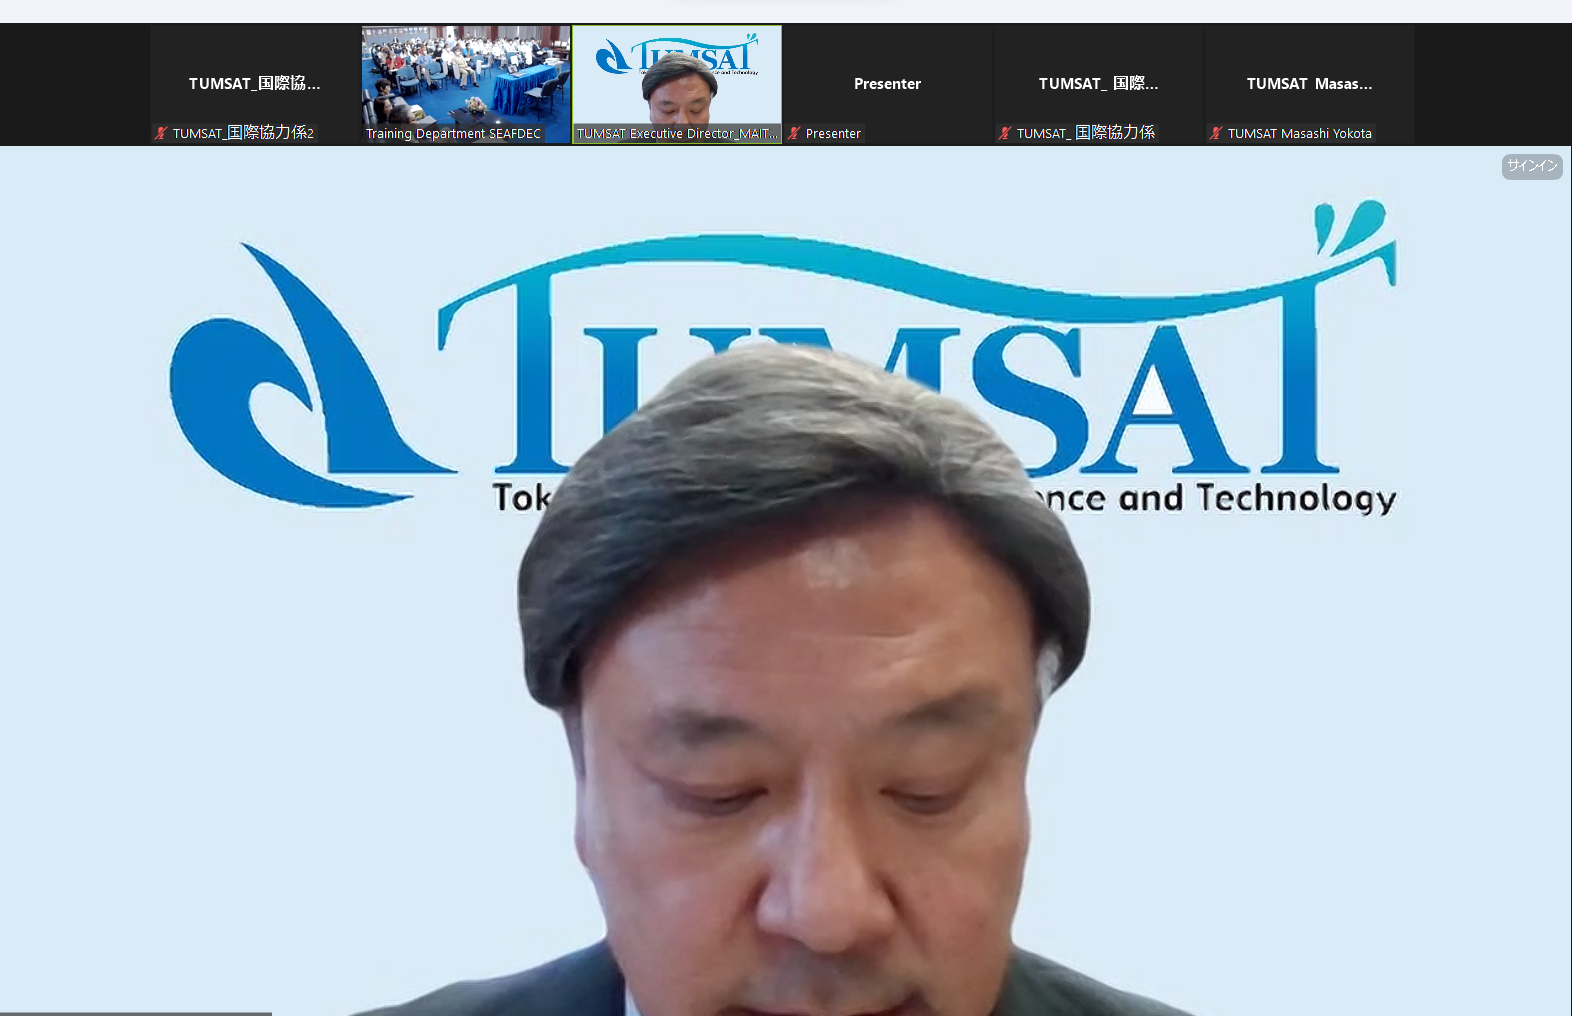Select the Presenter participant tile

click(888, 84)
